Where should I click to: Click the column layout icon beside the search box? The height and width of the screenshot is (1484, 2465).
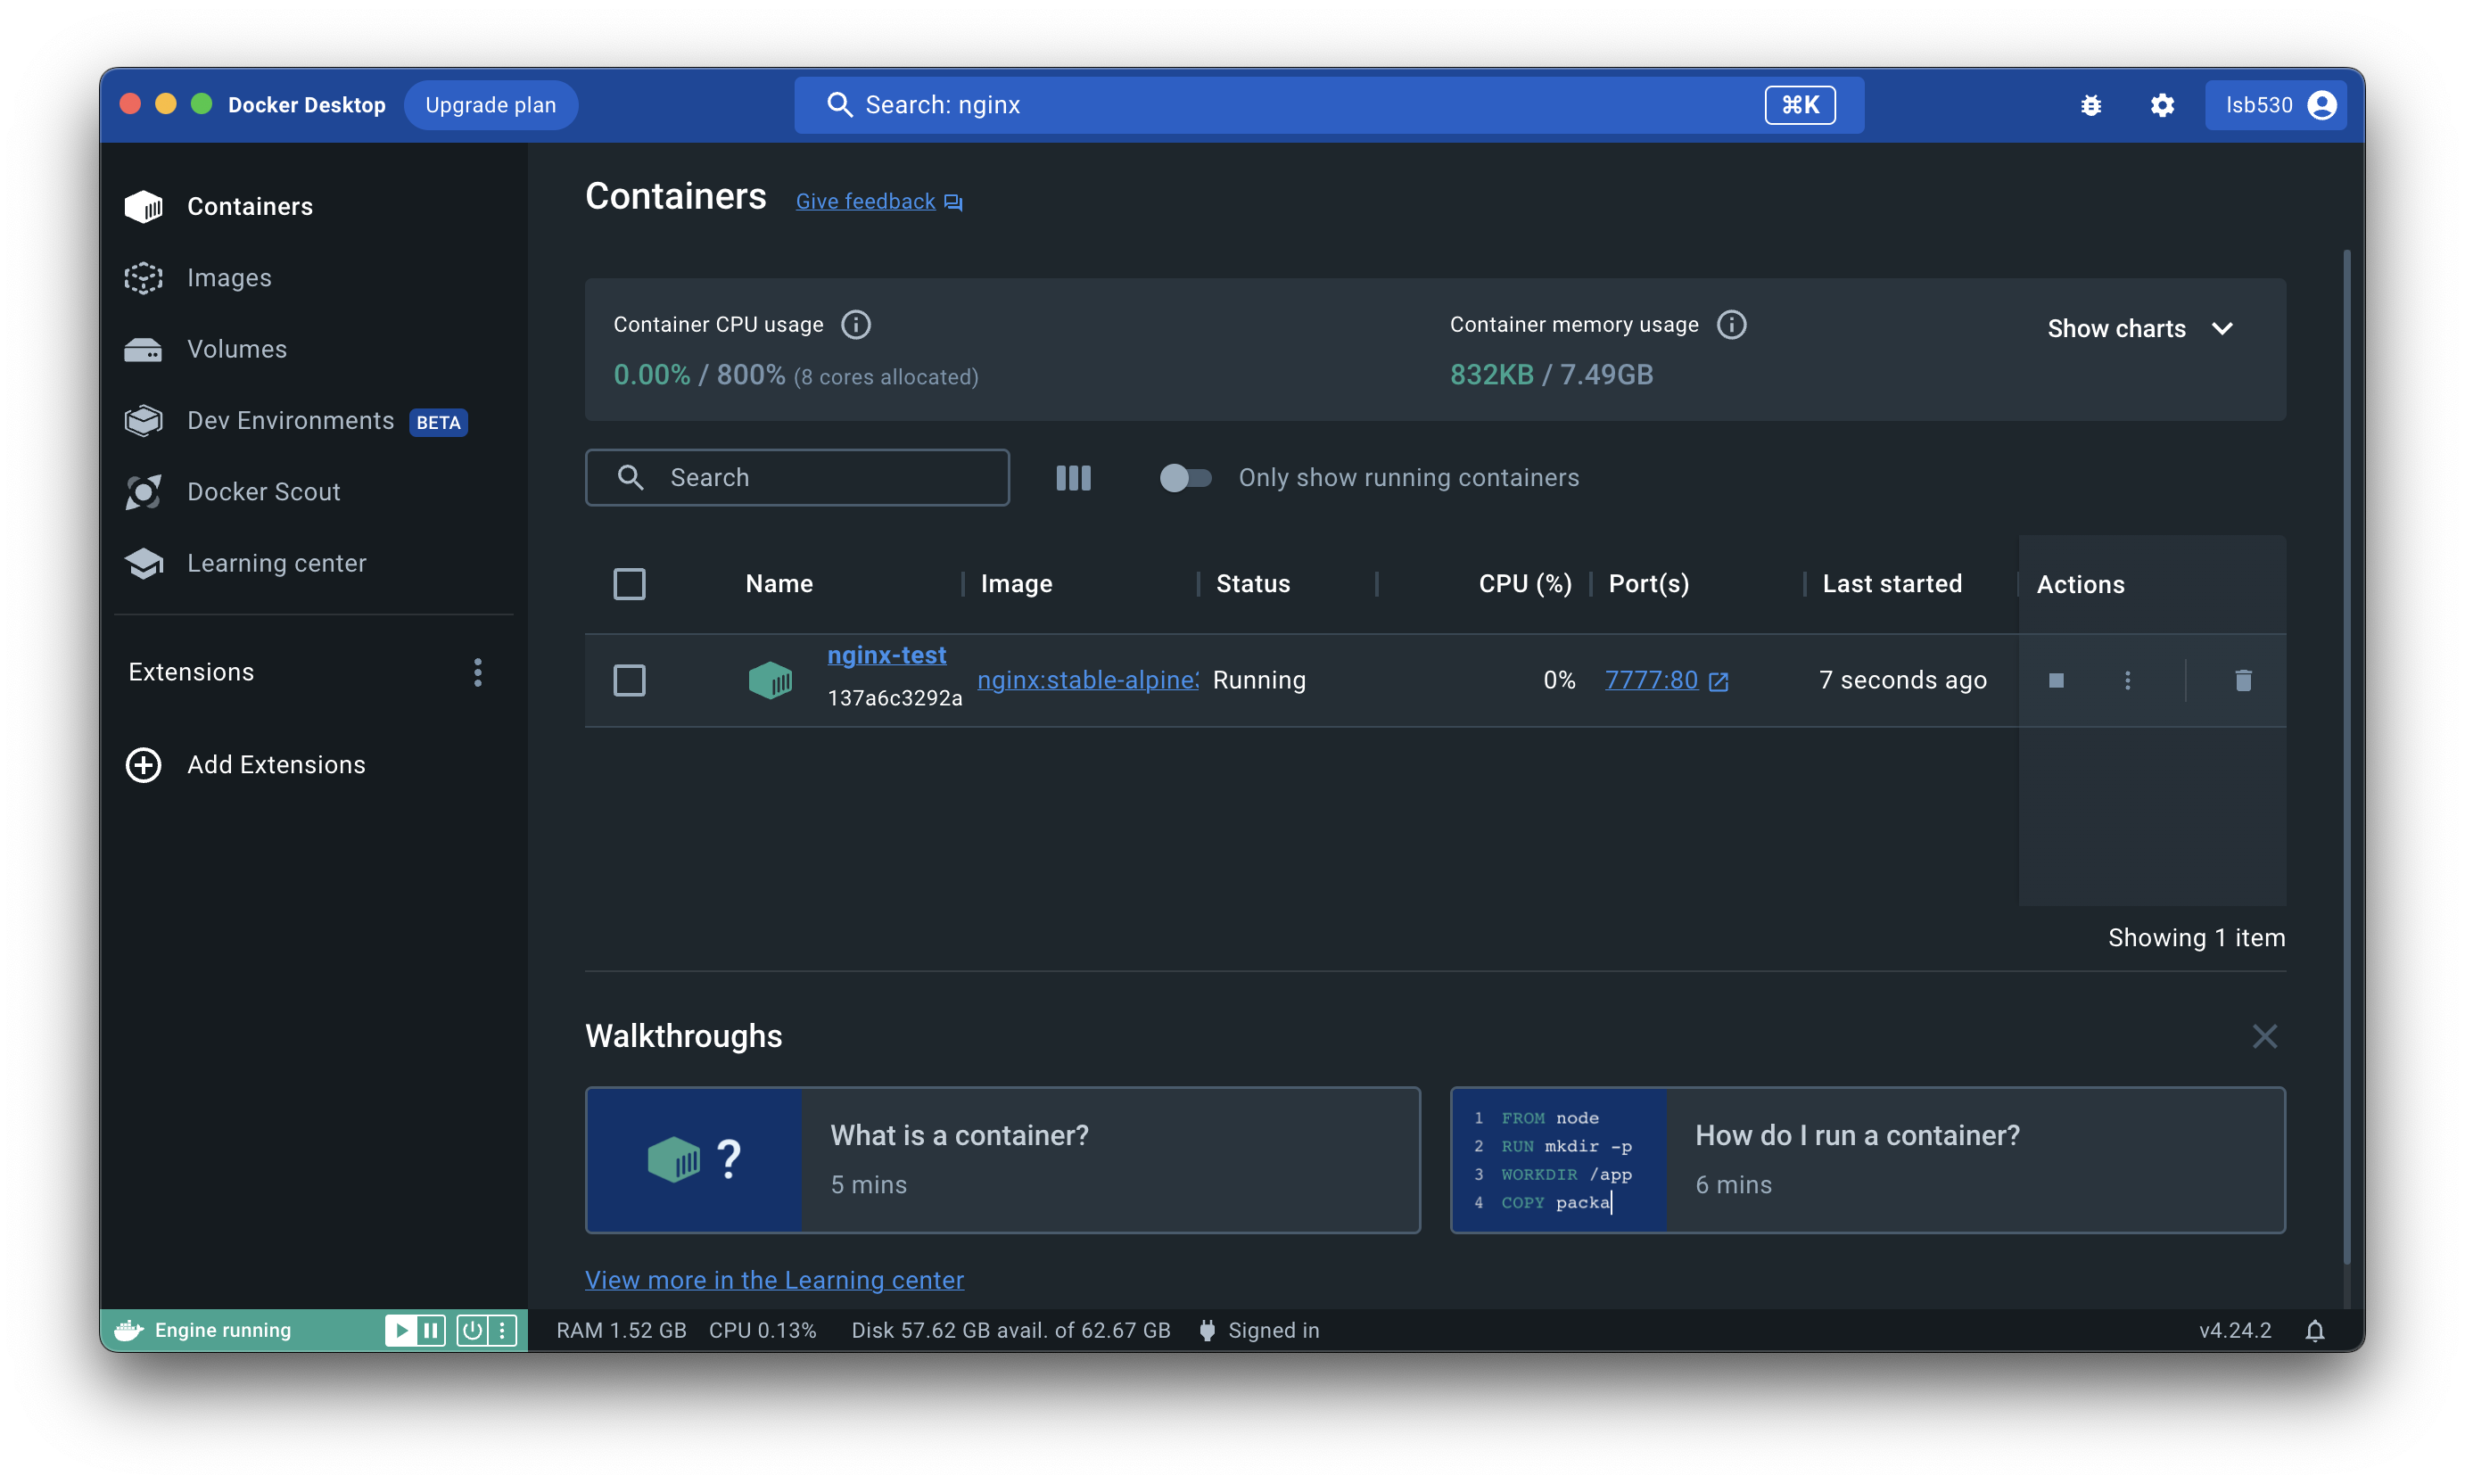(x=1073, y=478)
